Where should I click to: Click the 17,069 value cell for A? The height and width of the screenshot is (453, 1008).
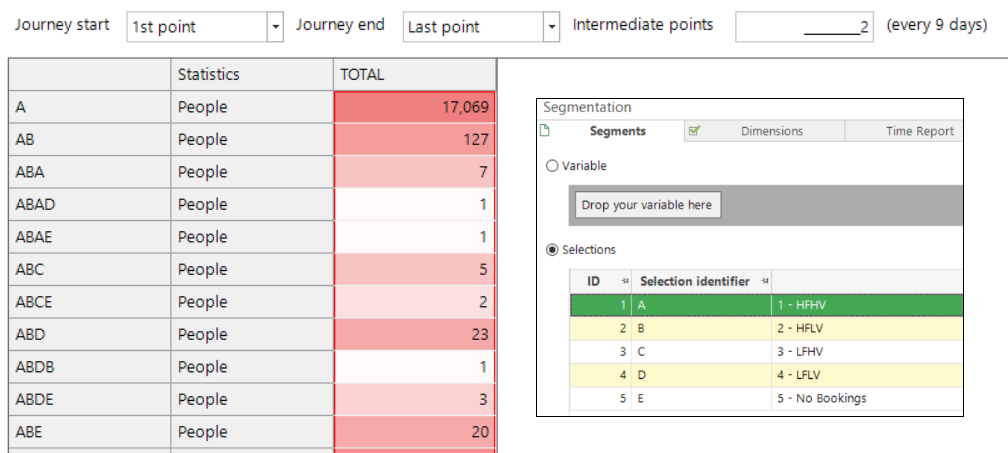click(415, 107)
